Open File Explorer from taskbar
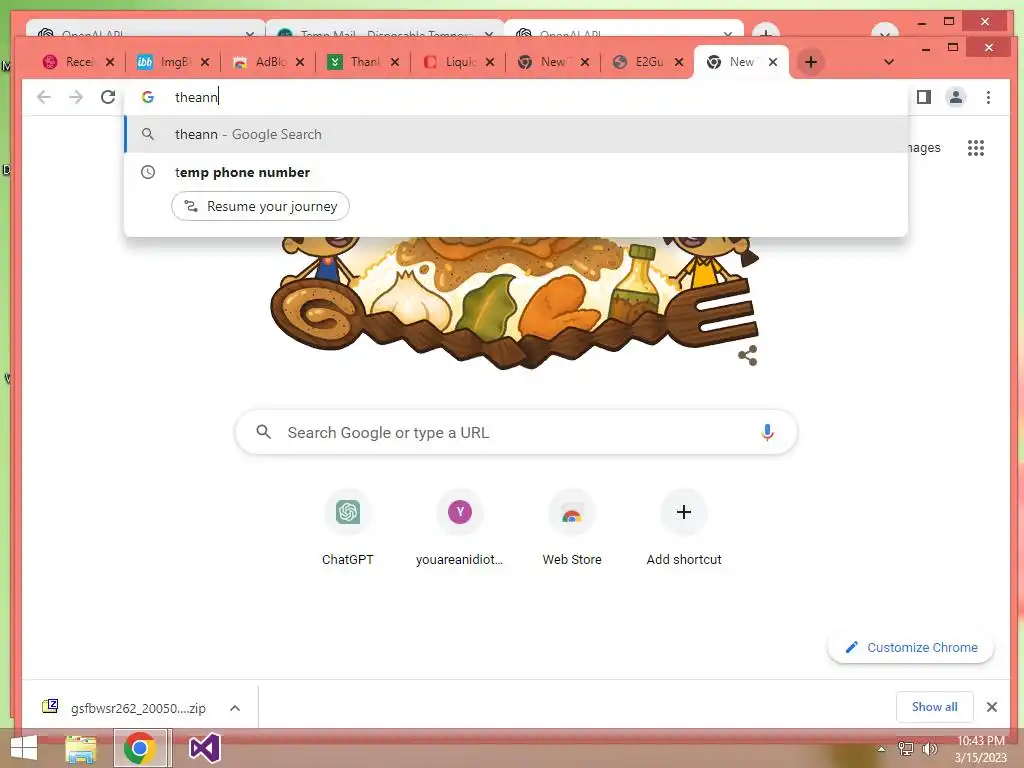 [81, 748]
